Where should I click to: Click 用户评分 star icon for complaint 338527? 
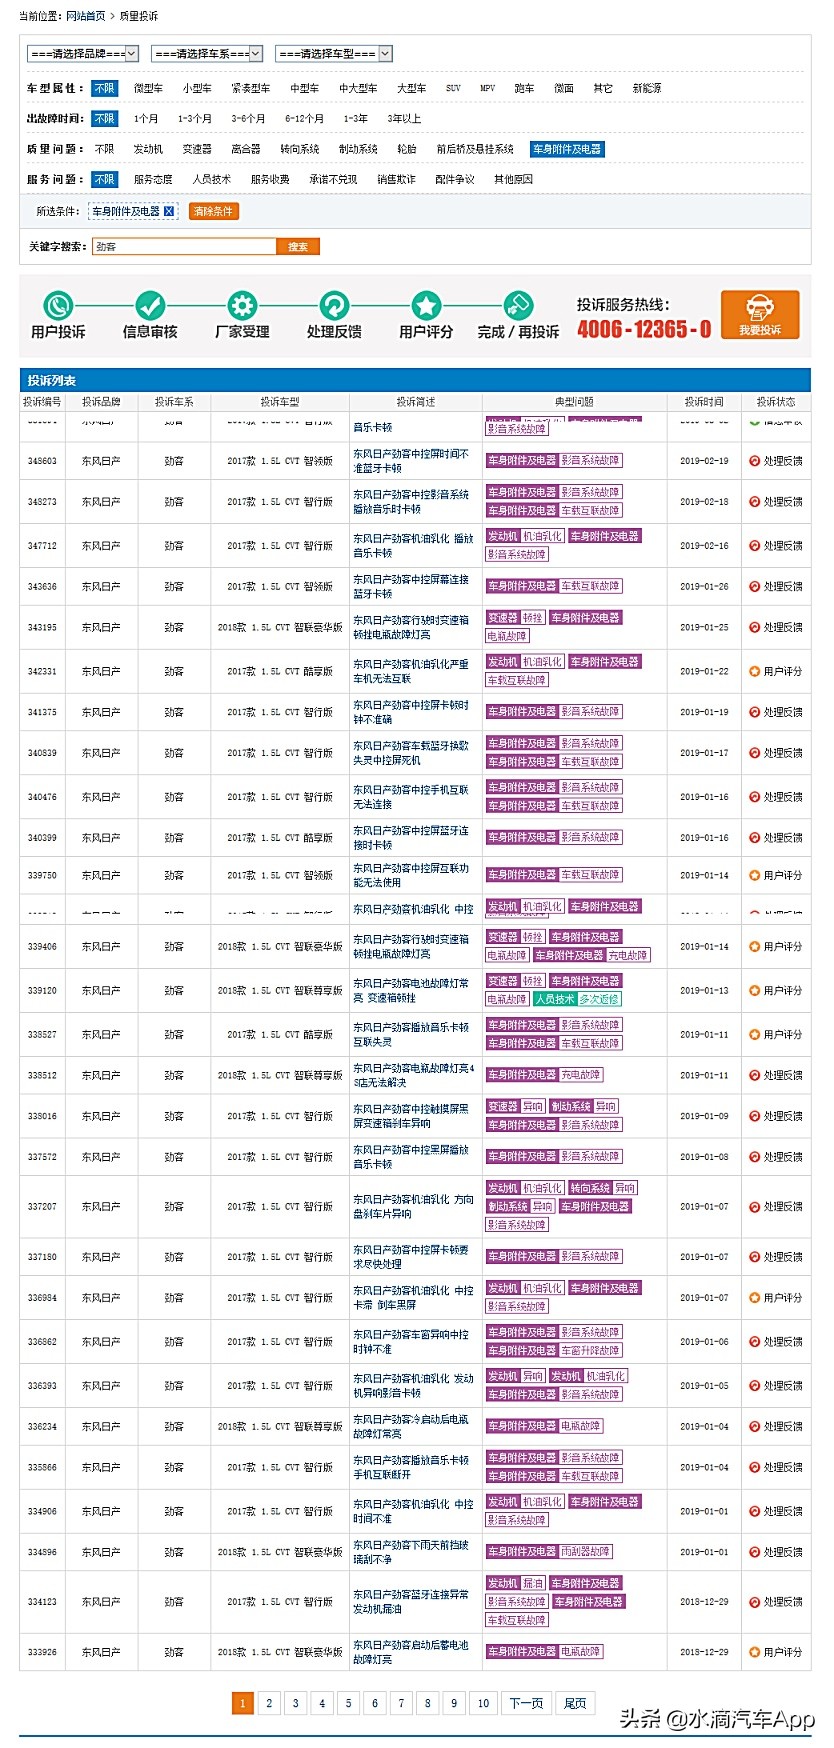(755, 1034)
